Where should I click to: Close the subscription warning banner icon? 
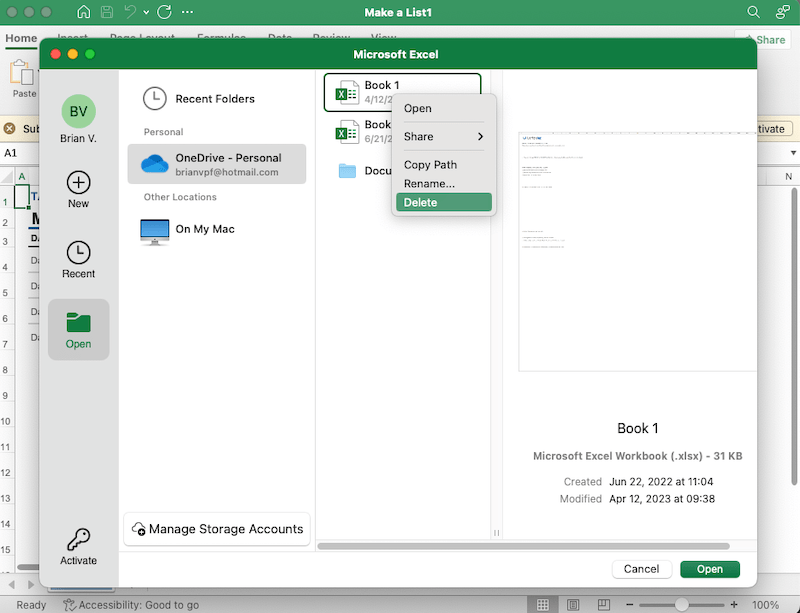click(x=9, y=128)
